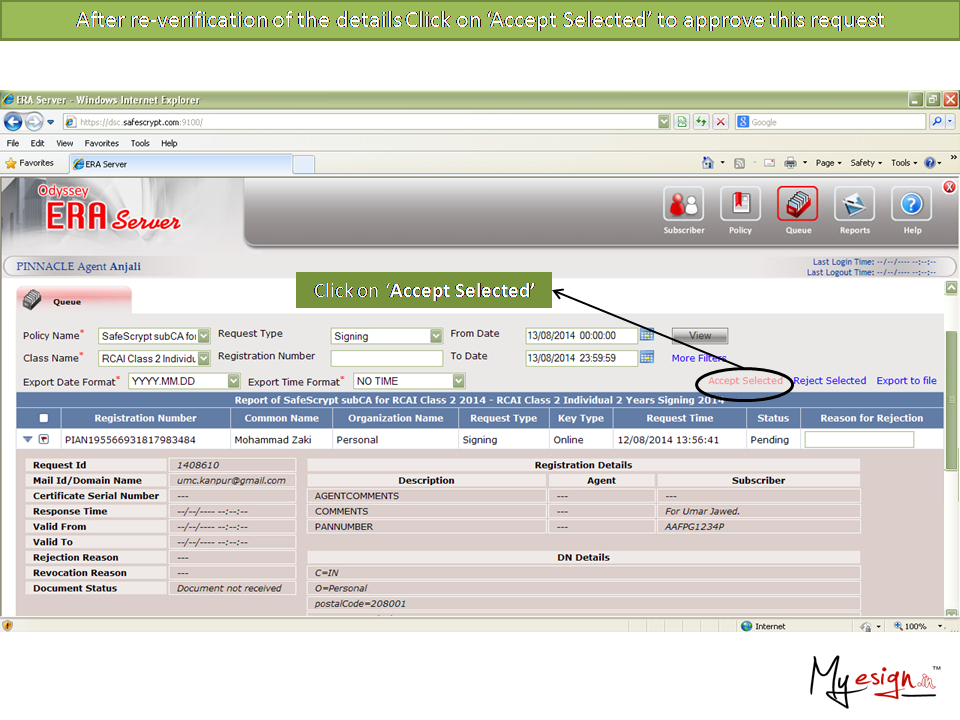Click the browser Back button

(14, 122)
